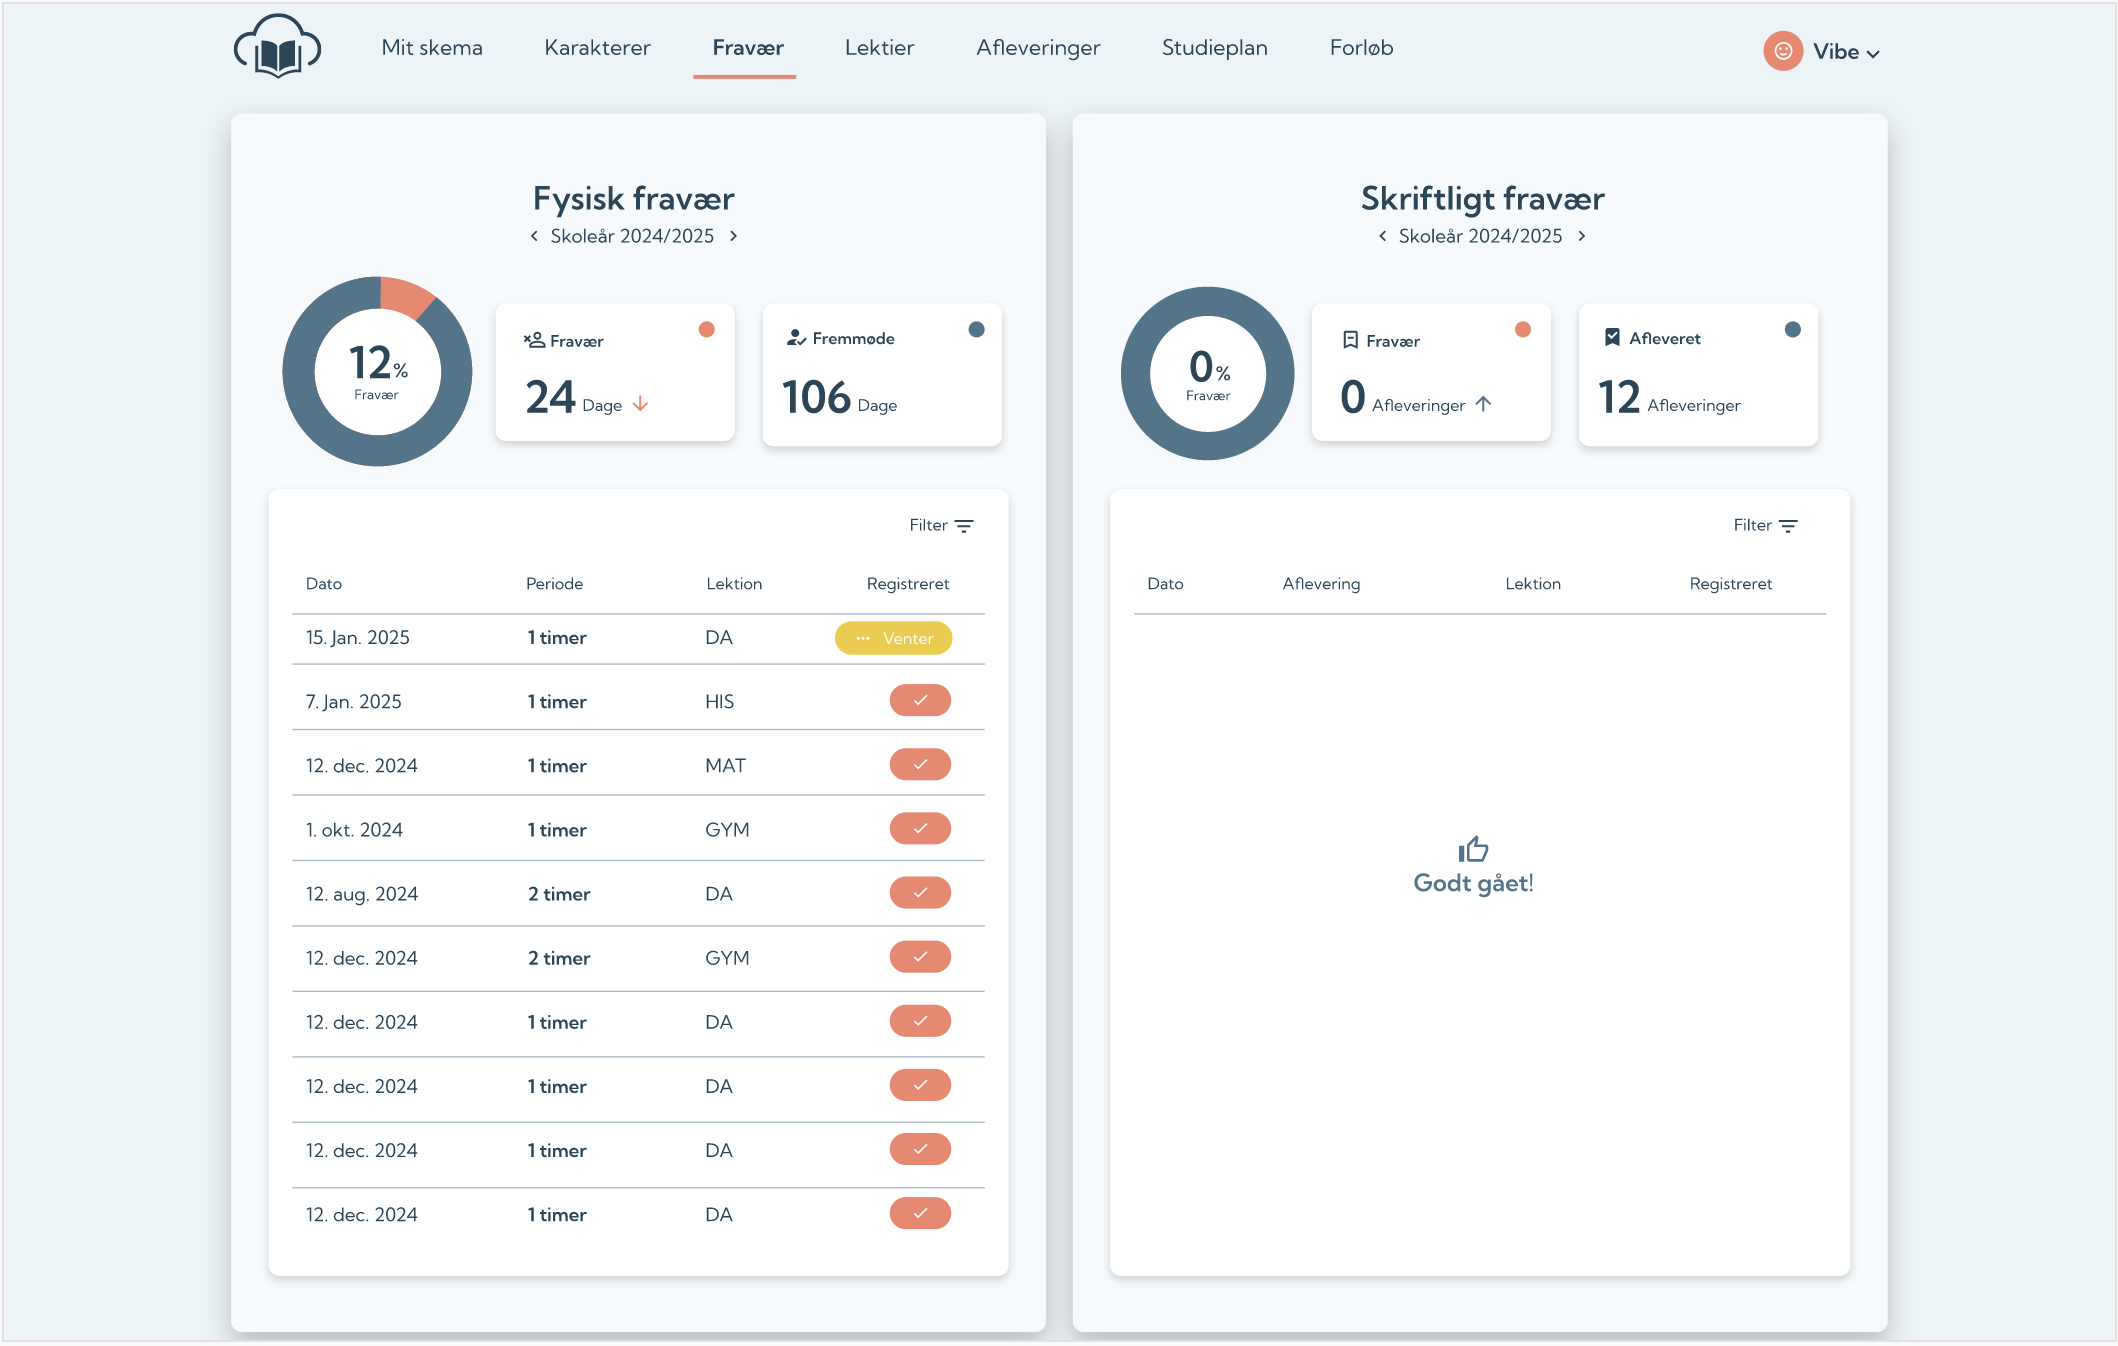
Task: Click the up arrow beside 0 Afleveringer
Action: click(1483, 404)
